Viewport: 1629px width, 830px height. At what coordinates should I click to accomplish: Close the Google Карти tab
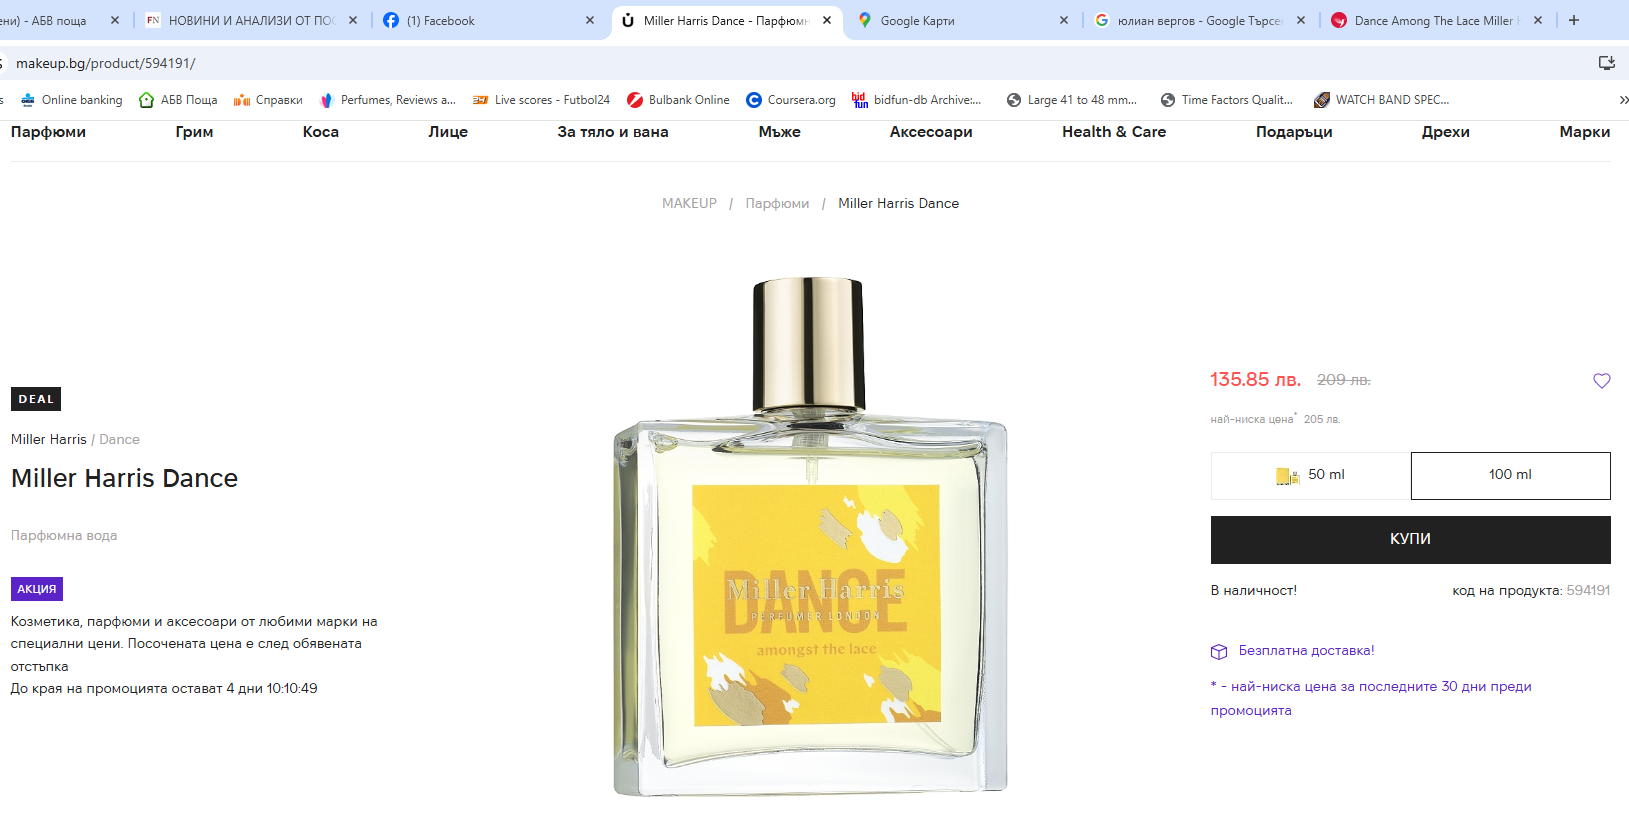pos(1063,20)
